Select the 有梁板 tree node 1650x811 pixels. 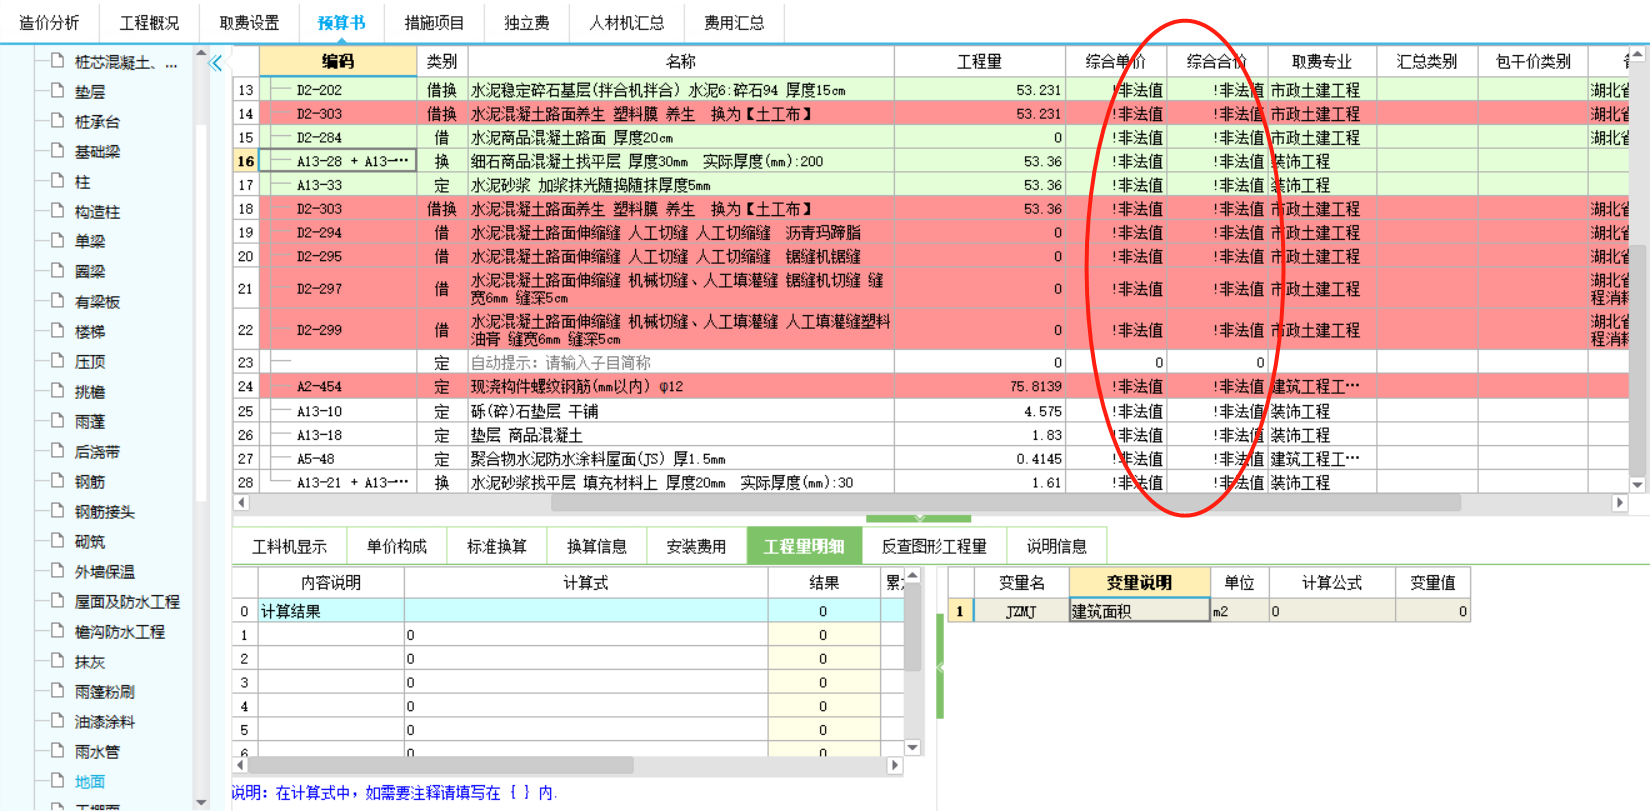click(x=97, y=302)
